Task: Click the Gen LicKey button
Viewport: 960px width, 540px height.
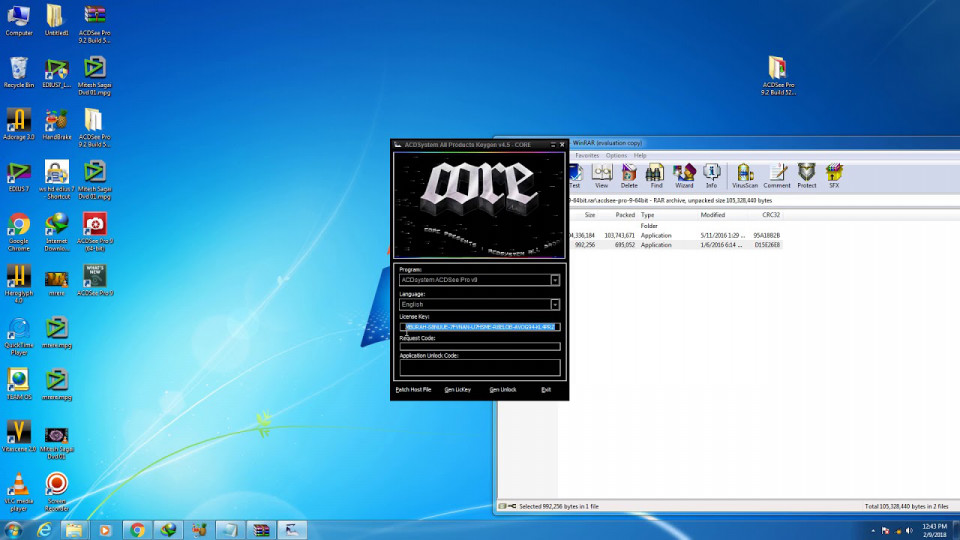Action: tap(457, 389)
